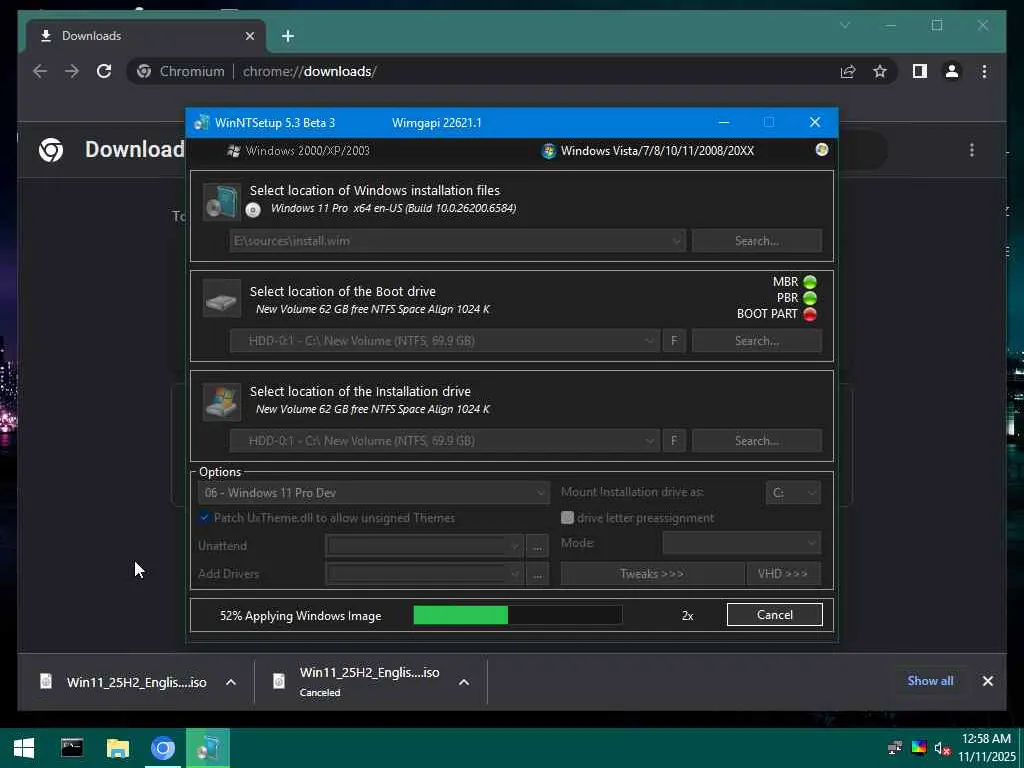
Task: Open the Windows Start menu
Action: pos(24,748)
